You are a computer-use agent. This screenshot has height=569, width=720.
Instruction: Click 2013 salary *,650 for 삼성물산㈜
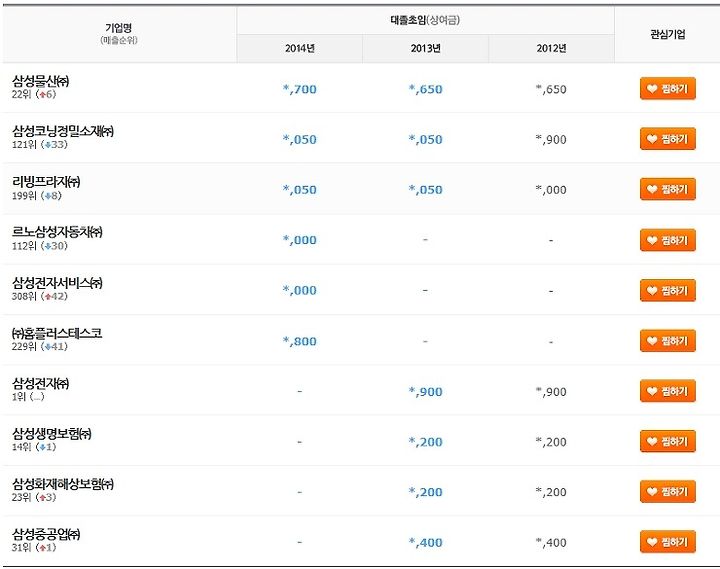(x=426, y=89)
